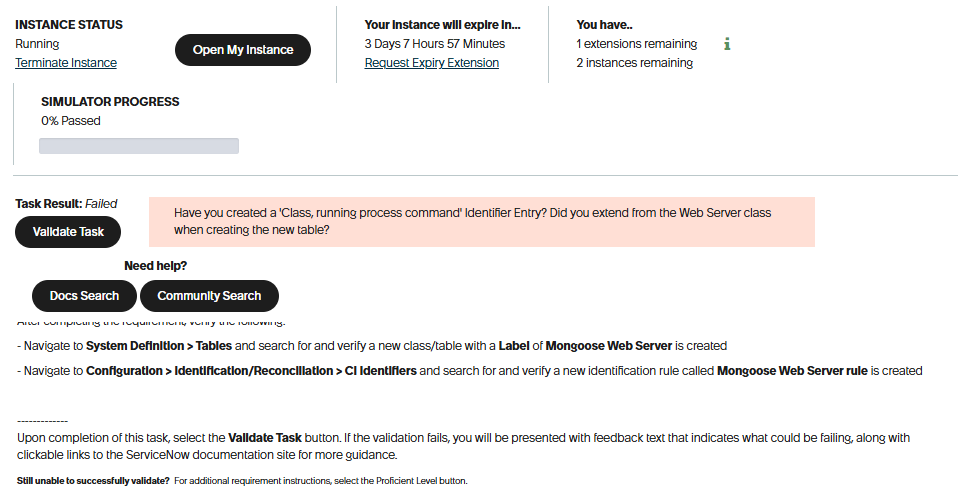This screenshot has width=958, height=498.
Task: Open Docs Search
Action: pyautogui.click(x=84, y=296)
